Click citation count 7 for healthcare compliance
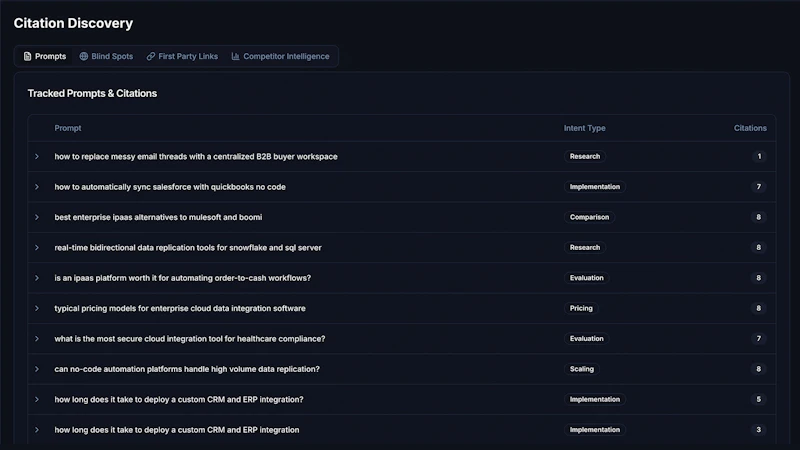Viewport: 800px width, 450px height. tap(759, 339)
